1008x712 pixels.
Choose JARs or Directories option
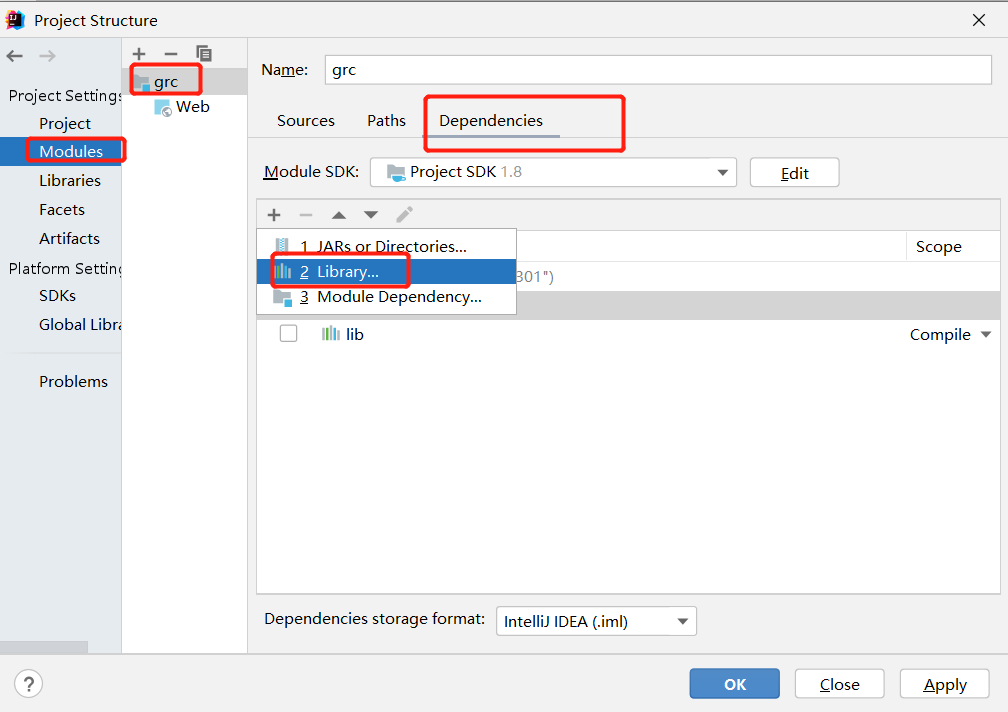point(386,246)
